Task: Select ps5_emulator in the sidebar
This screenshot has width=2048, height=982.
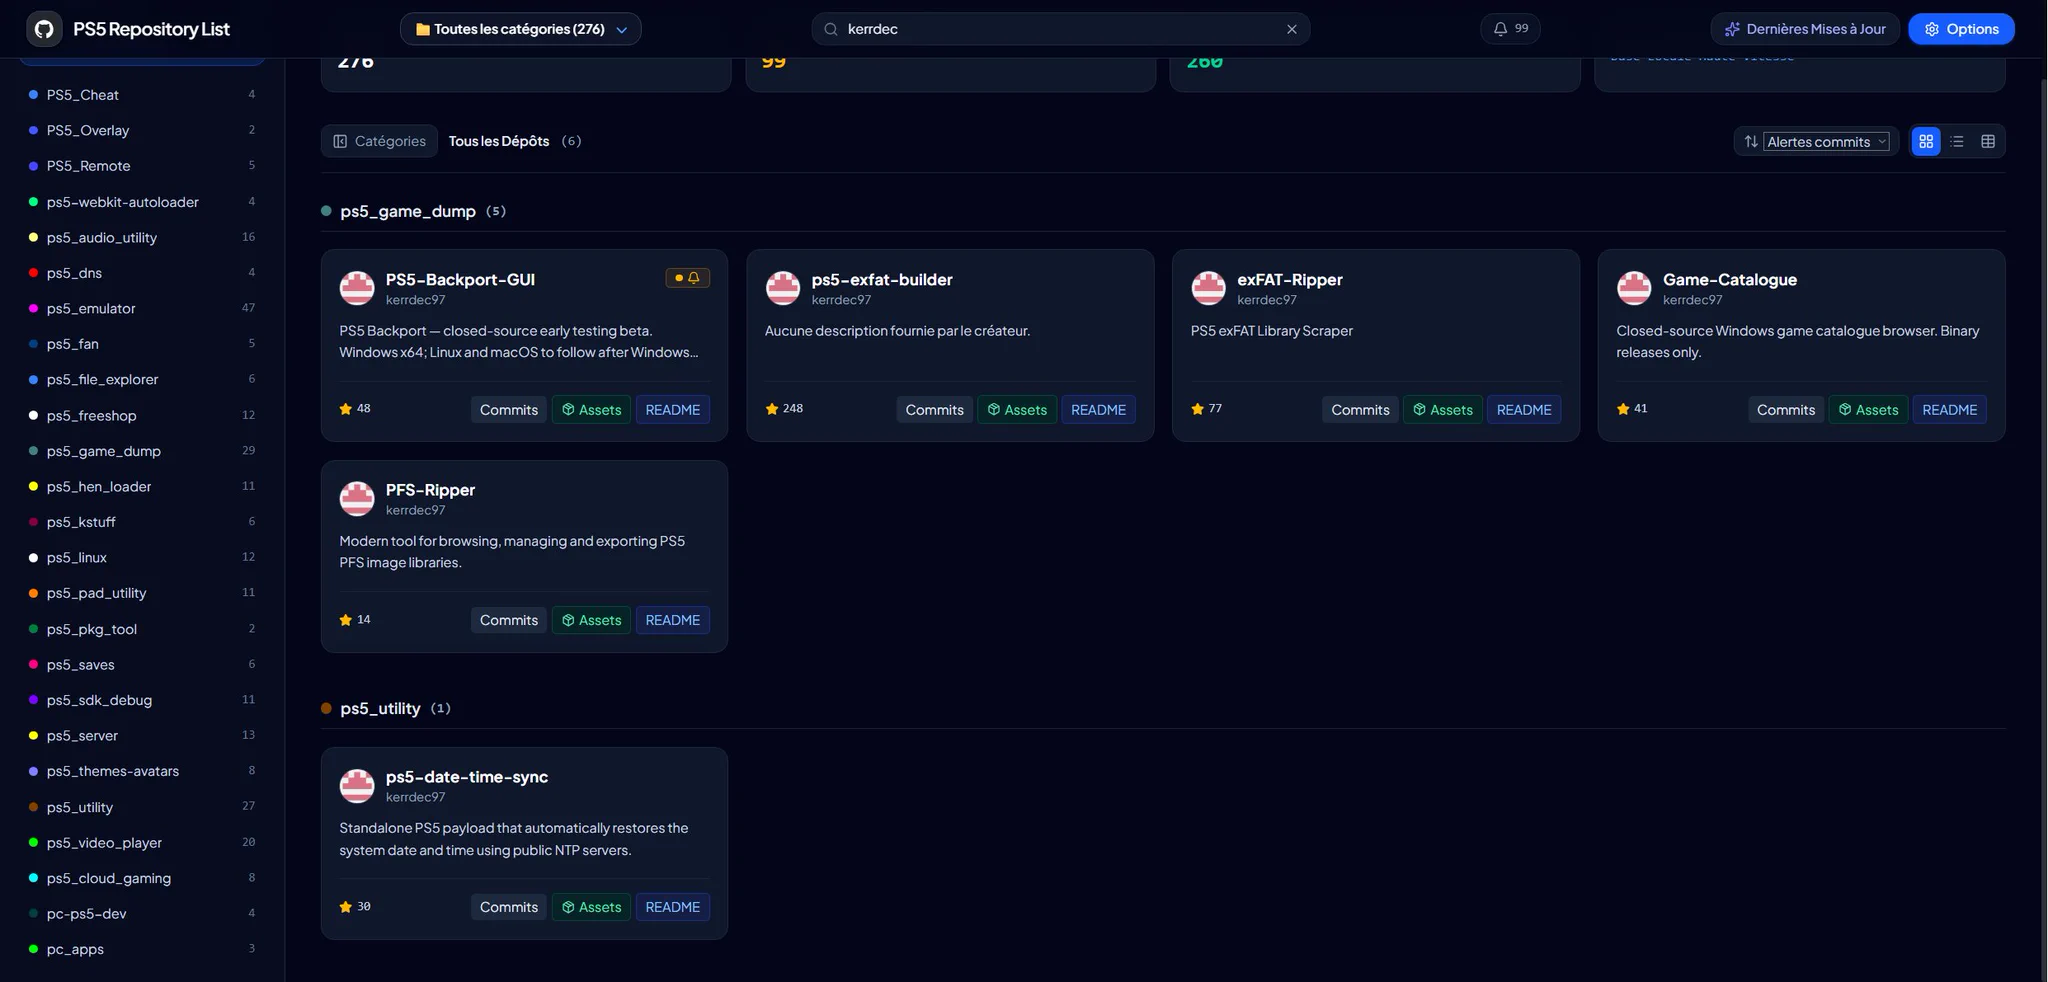Action: 141,308
